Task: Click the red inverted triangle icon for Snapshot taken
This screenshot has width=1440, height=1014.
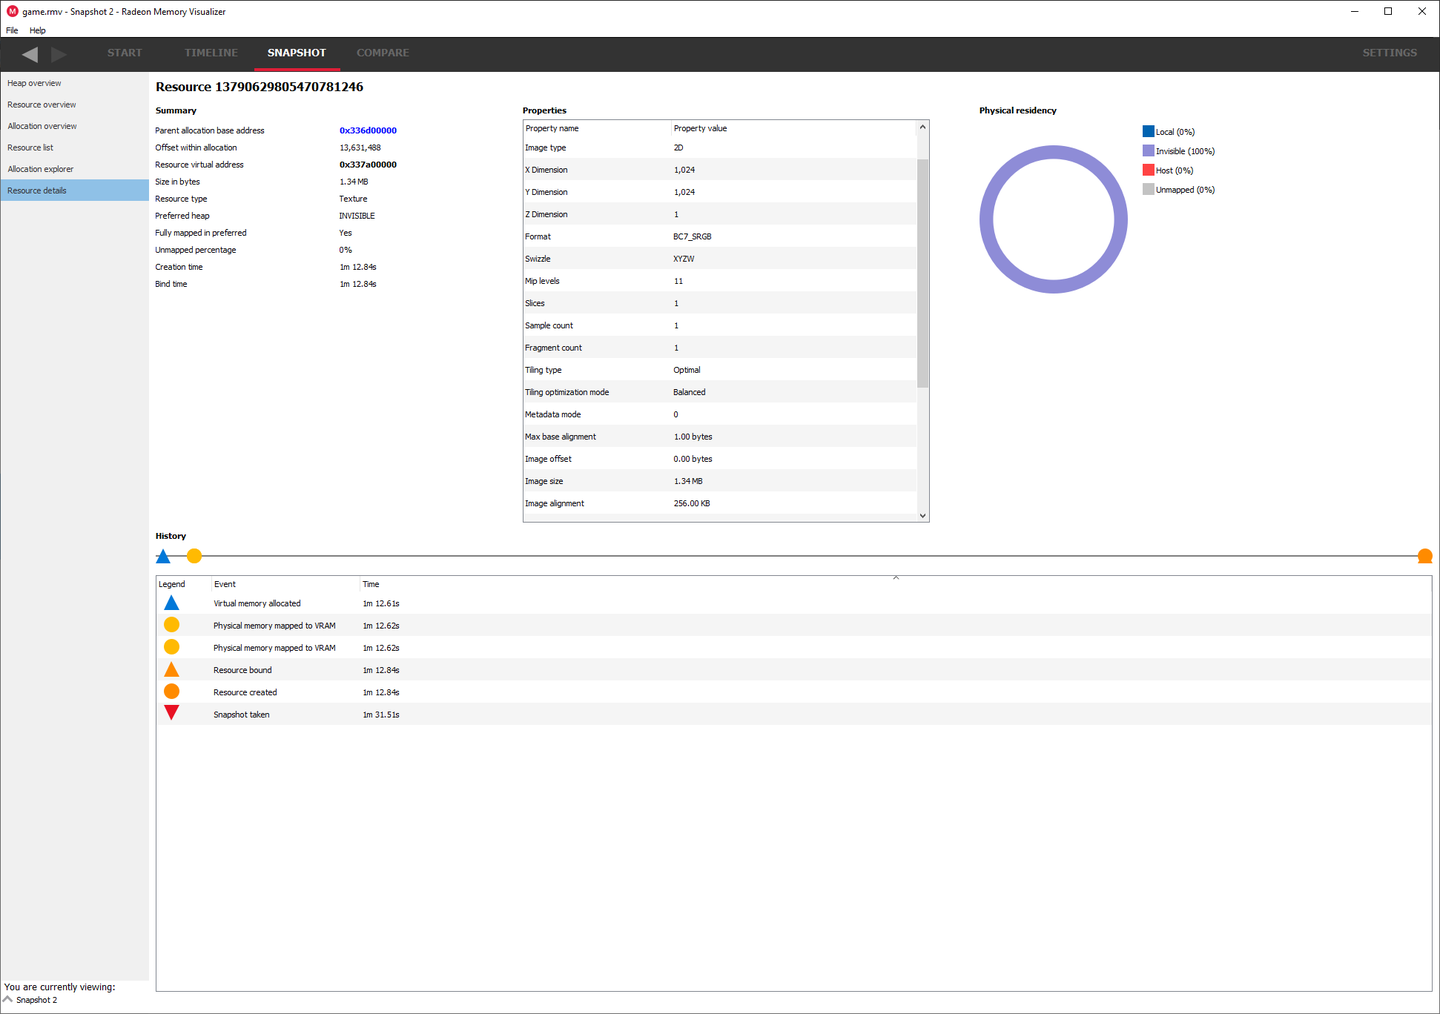Action: tap(171, 712)
